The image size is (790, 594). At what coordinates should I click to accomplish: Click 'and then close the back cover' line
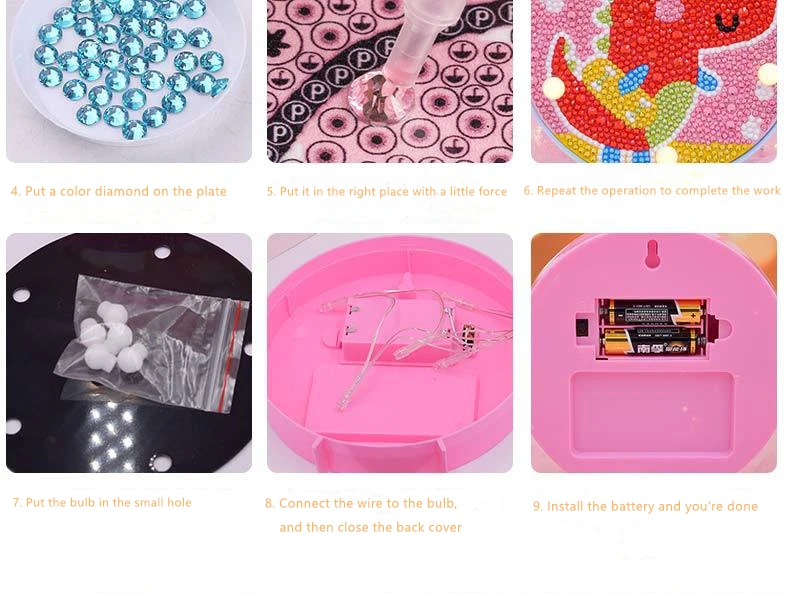(370, 527)
